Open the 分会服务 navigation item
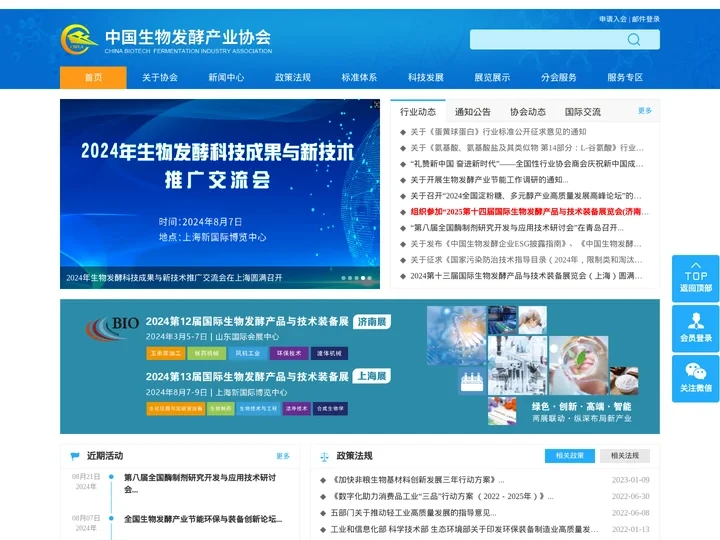The width and height of the screenshot is (720, 540). click(559, 78)
